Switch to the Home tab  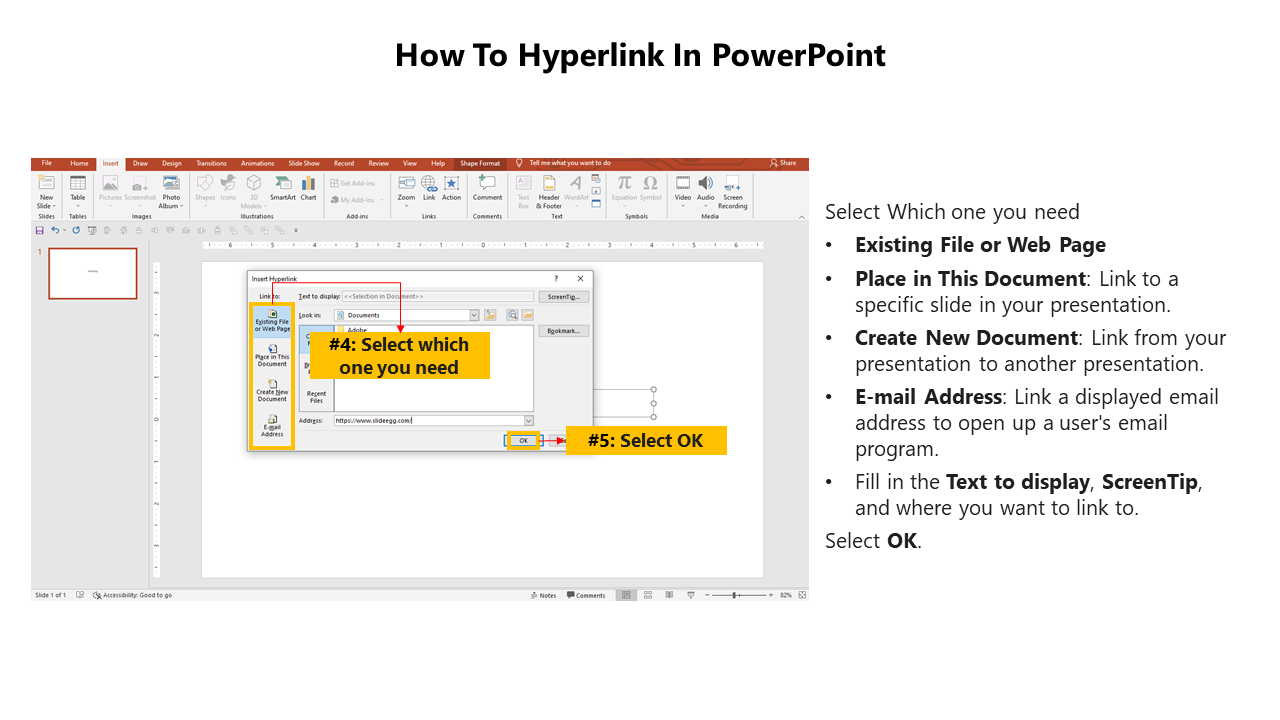pyautogui.click(x=79, y=163)
